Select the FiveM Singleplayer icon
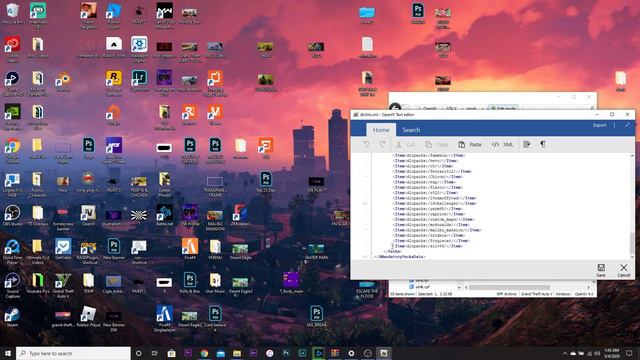The height and width of the screenshot is (360, 640). 164,318
